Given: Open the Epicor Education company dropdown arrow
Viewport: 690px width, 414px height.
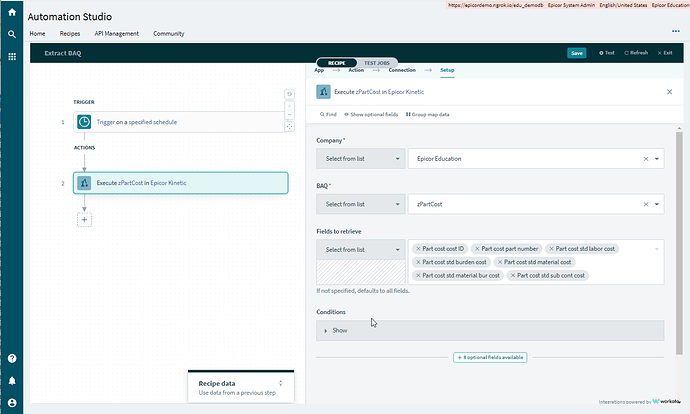Looking at the screenshot, I should tap(657, 159).
